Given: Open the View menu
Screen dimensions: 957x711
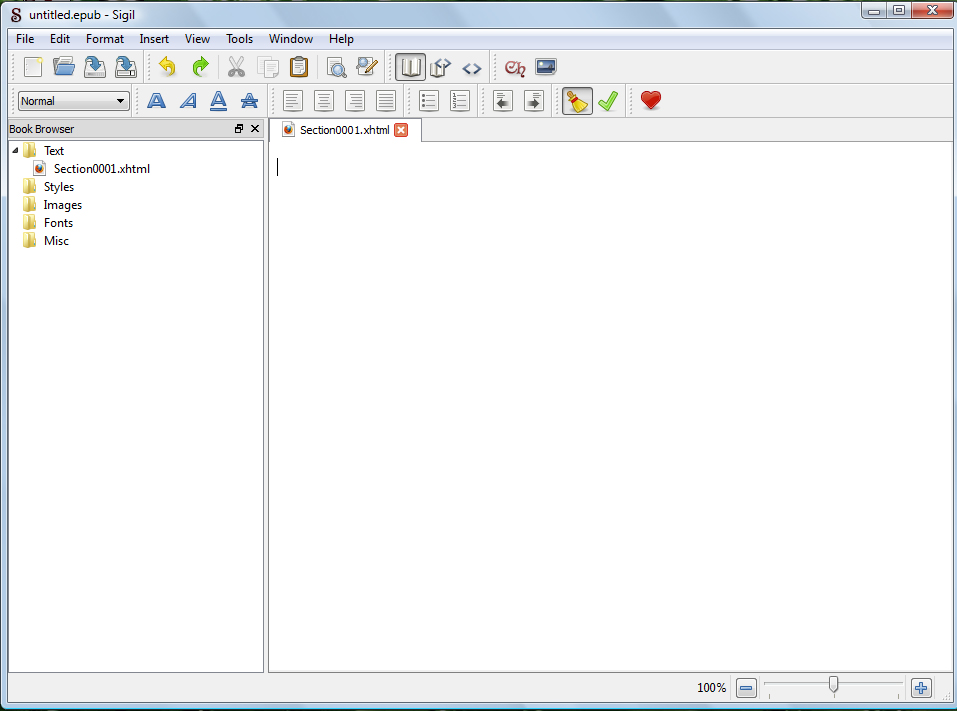Looking at the screenshot, I should coord(197,38).
